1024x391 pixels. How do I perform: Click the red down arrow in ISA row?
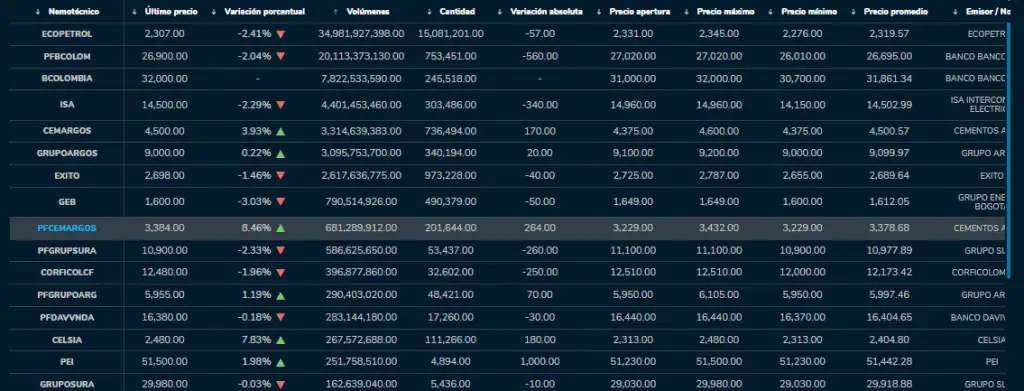(x=280, y=105)
